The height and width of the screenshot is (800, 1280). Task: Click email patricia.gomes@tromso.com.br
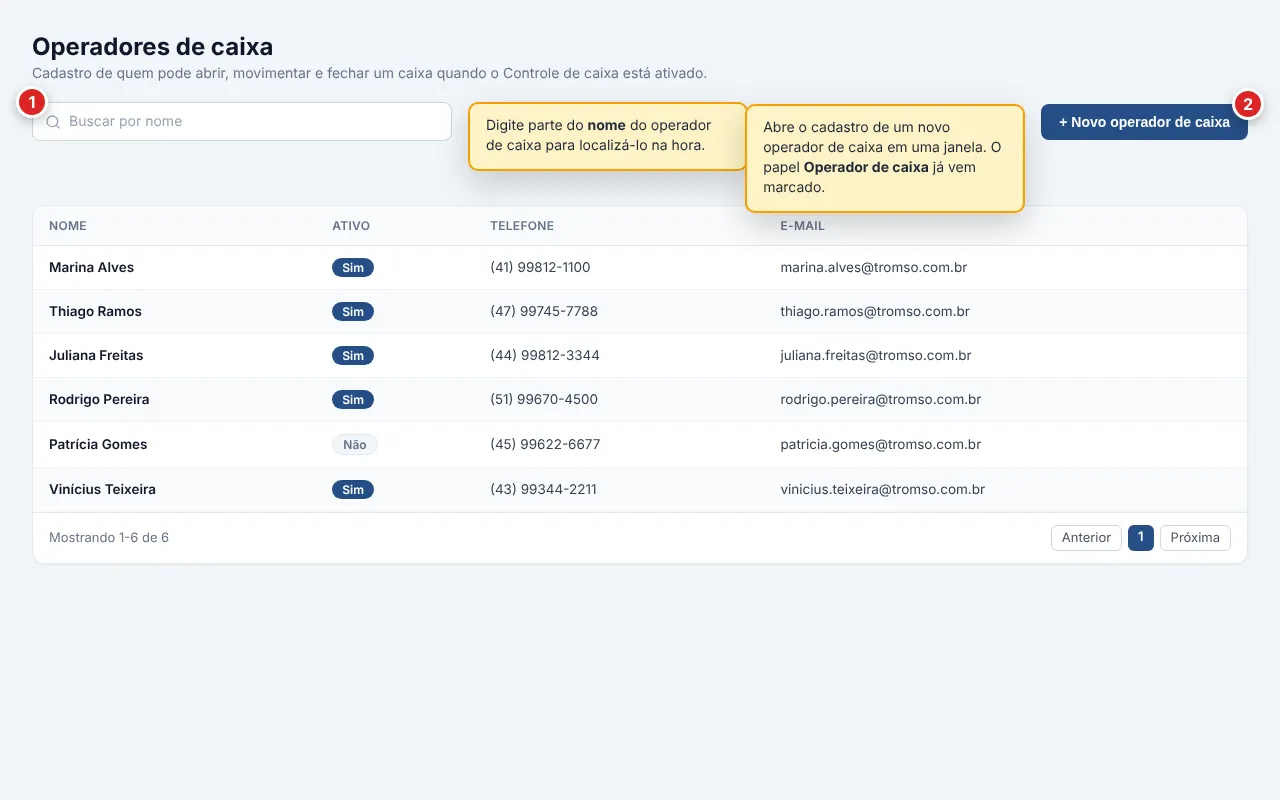(x=881, y=444)
